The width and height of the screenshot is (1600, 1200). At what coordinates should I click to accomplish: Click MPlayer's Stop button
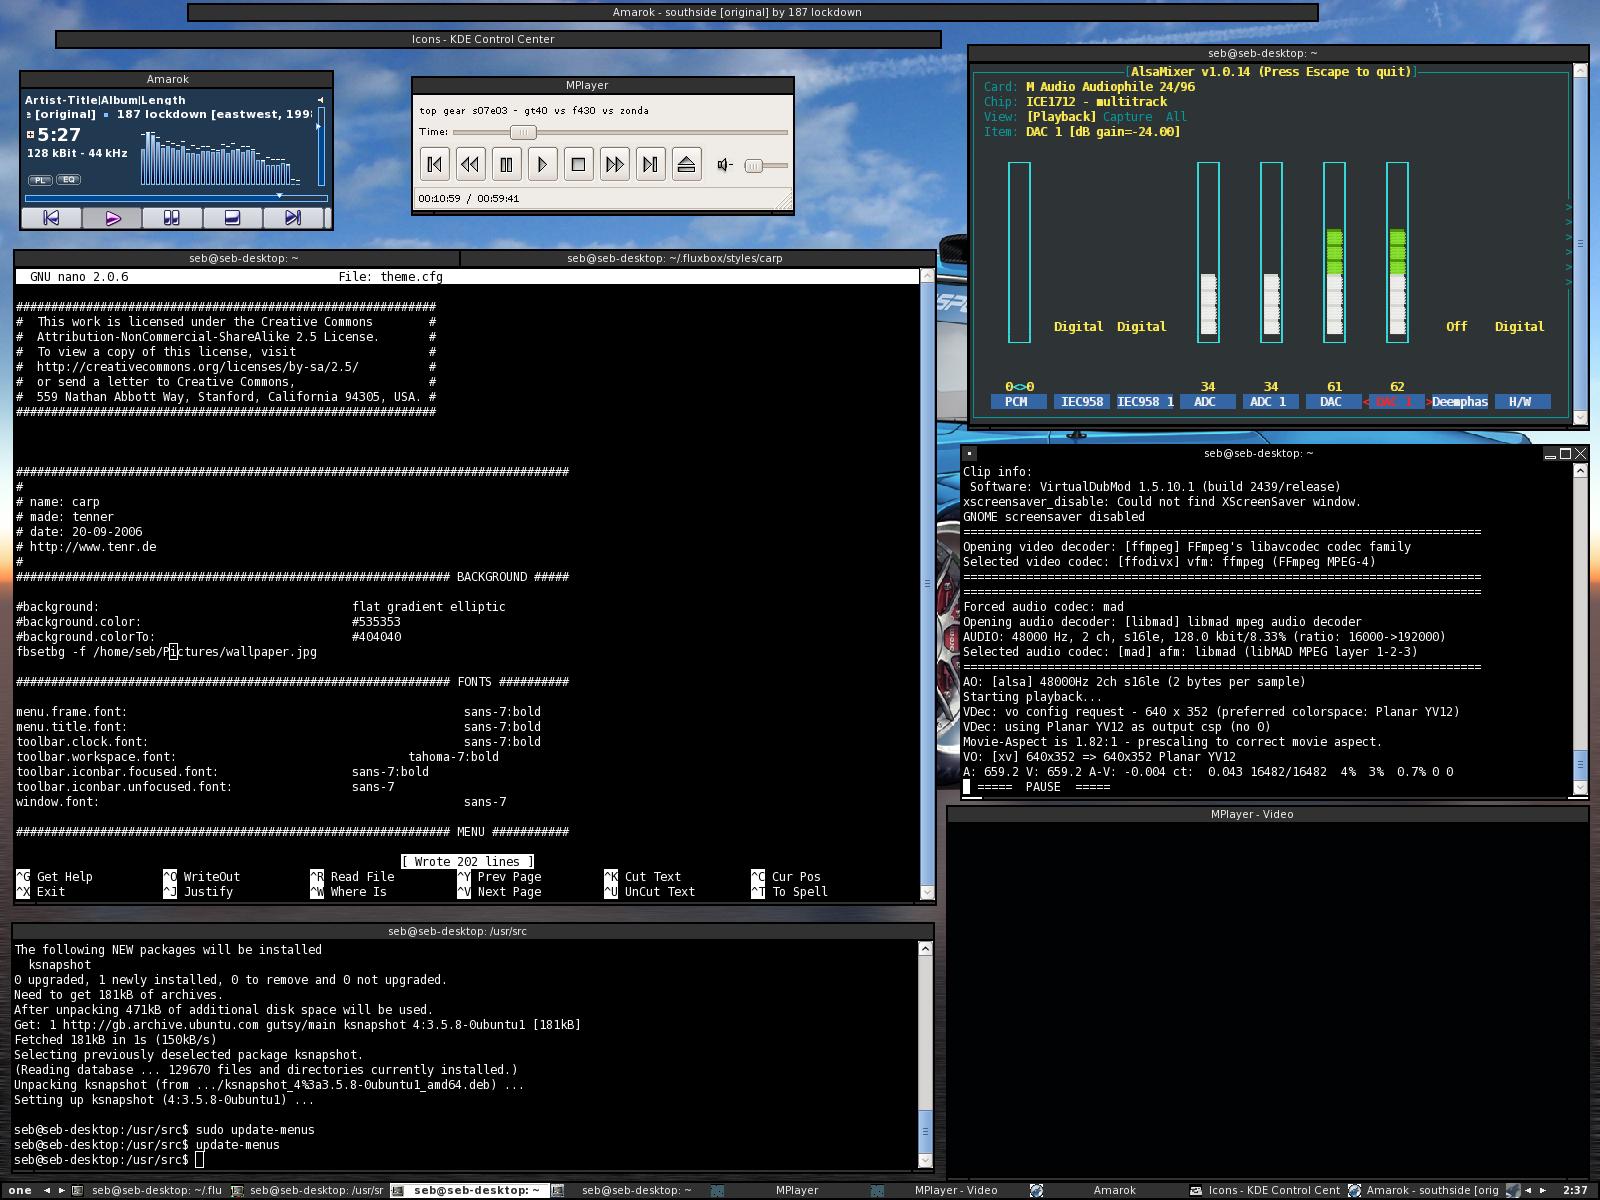[x=578, y=165]
